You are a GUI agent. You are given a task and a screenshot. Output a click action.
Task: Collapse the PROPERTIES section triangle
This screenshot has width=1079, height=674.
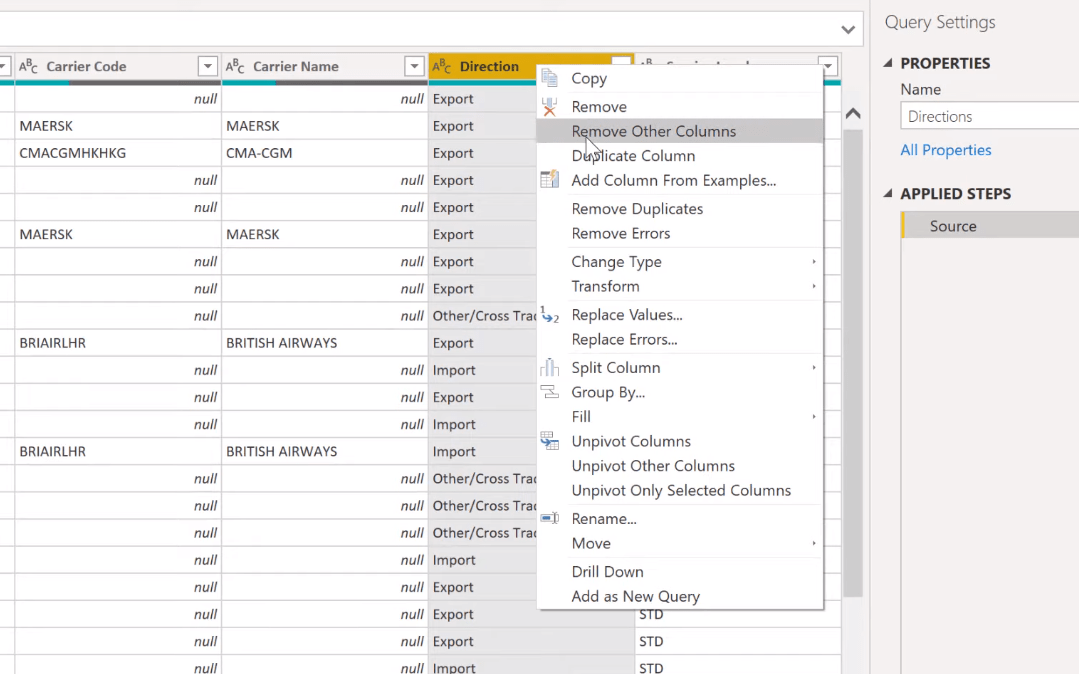[888, 63]
